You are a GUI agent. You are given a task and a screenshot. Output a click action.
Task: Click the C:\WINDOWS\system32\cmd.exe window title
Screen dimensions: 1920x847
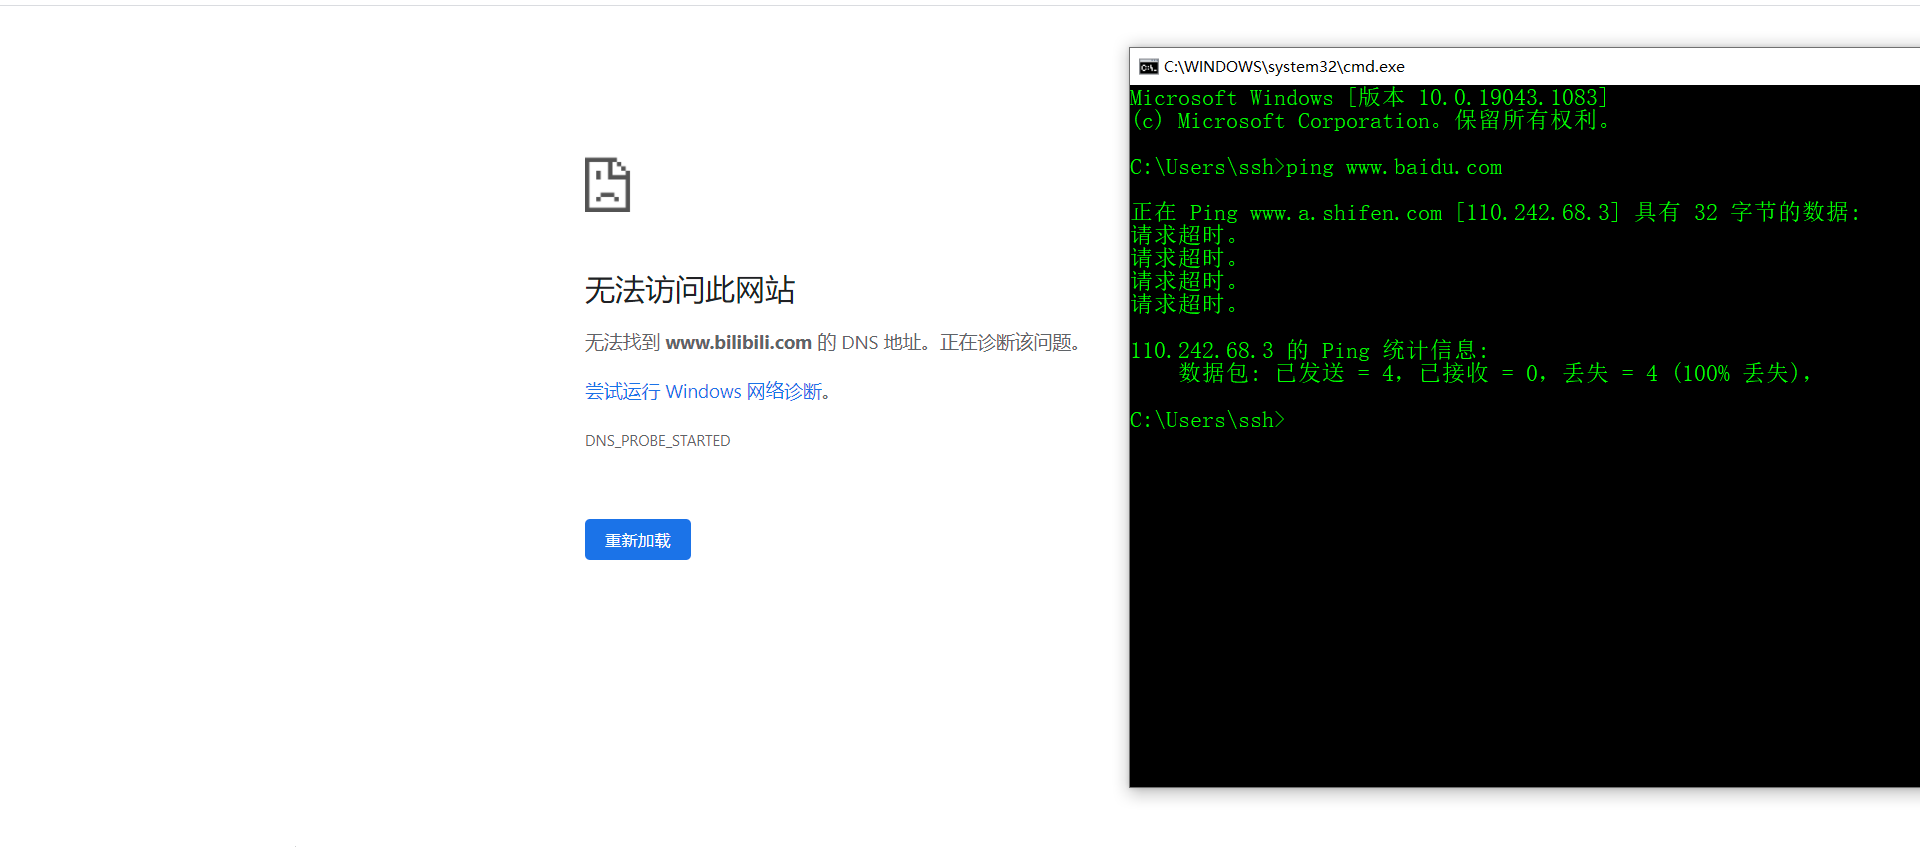[x=1284, y=67]
